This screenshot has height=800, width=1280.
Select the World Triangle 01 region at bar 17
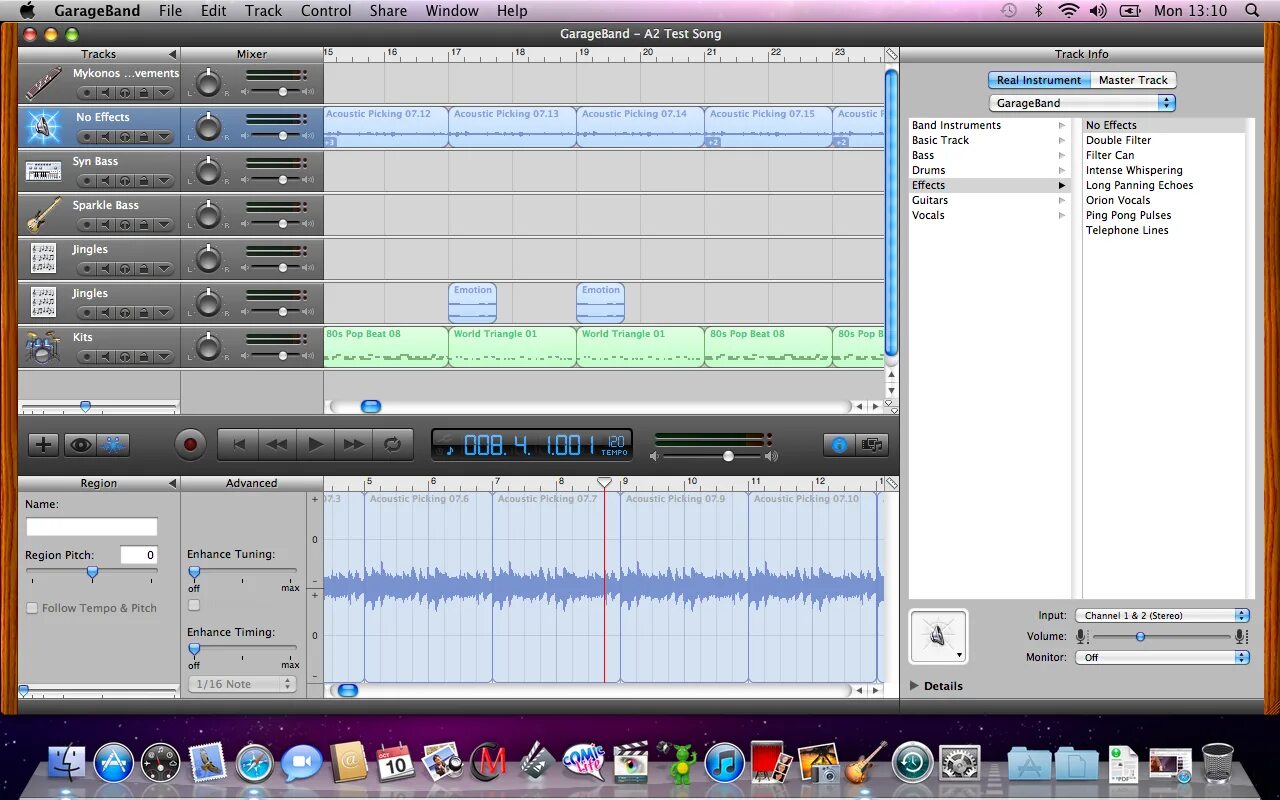pyautogui.click(x=512, y=347)
